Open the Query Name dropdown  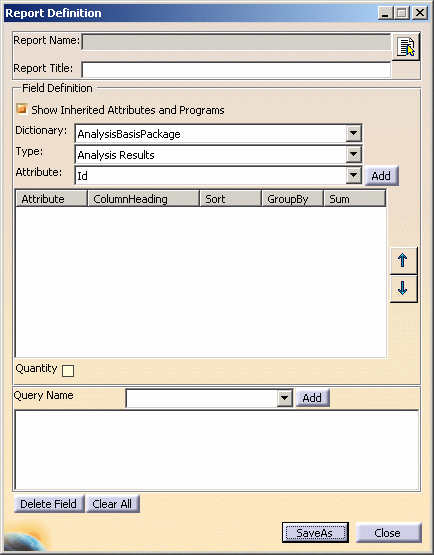click(284, 398)
